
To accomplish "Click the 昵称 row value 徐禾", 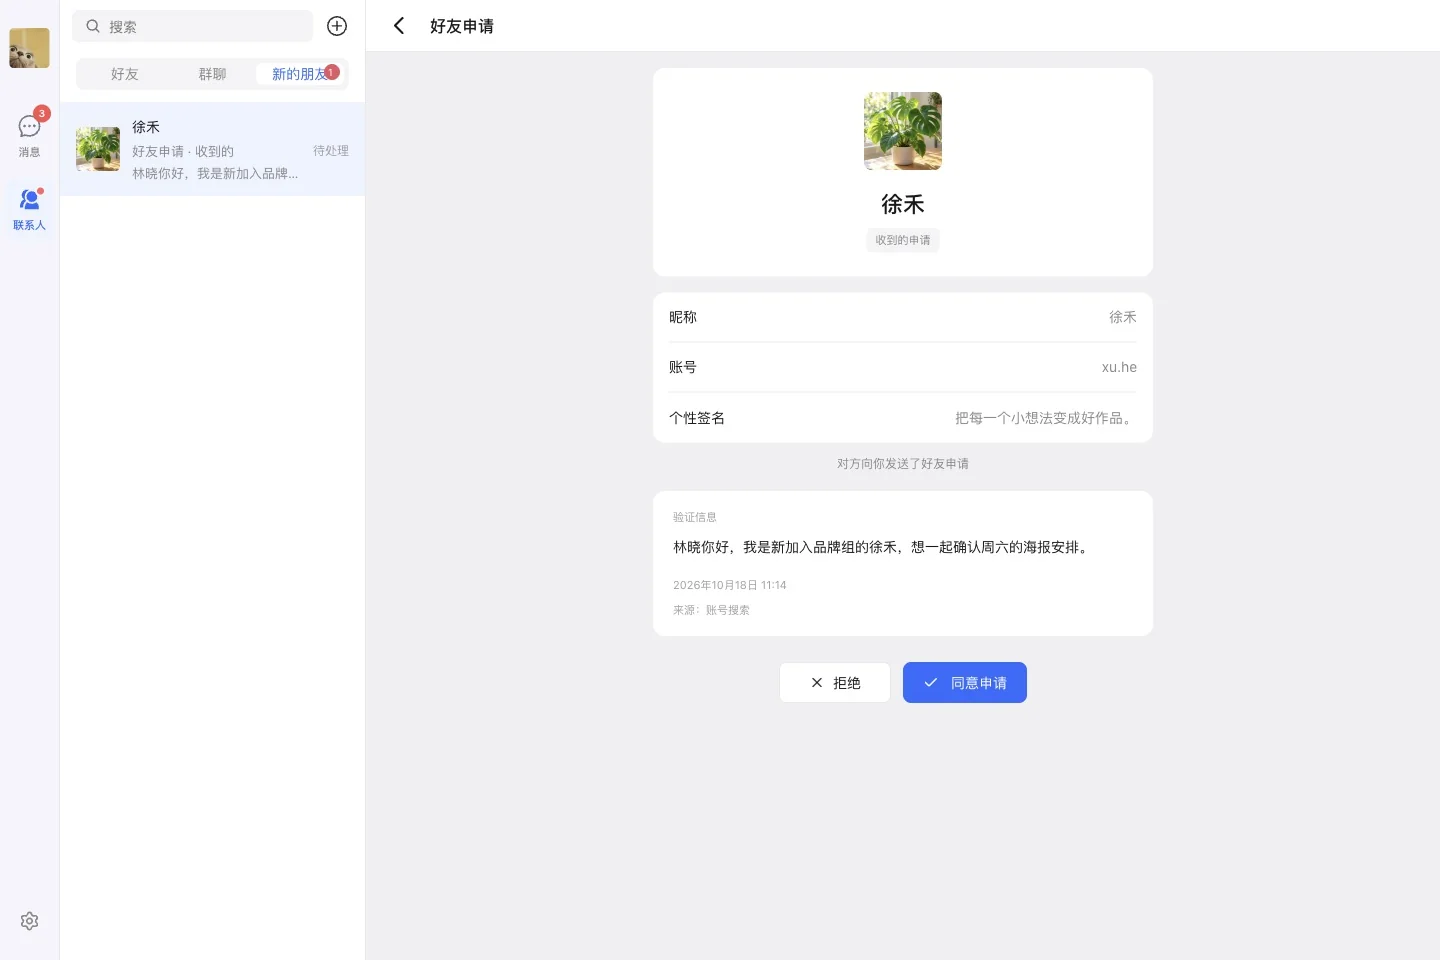I will (x=1123, y=317).
